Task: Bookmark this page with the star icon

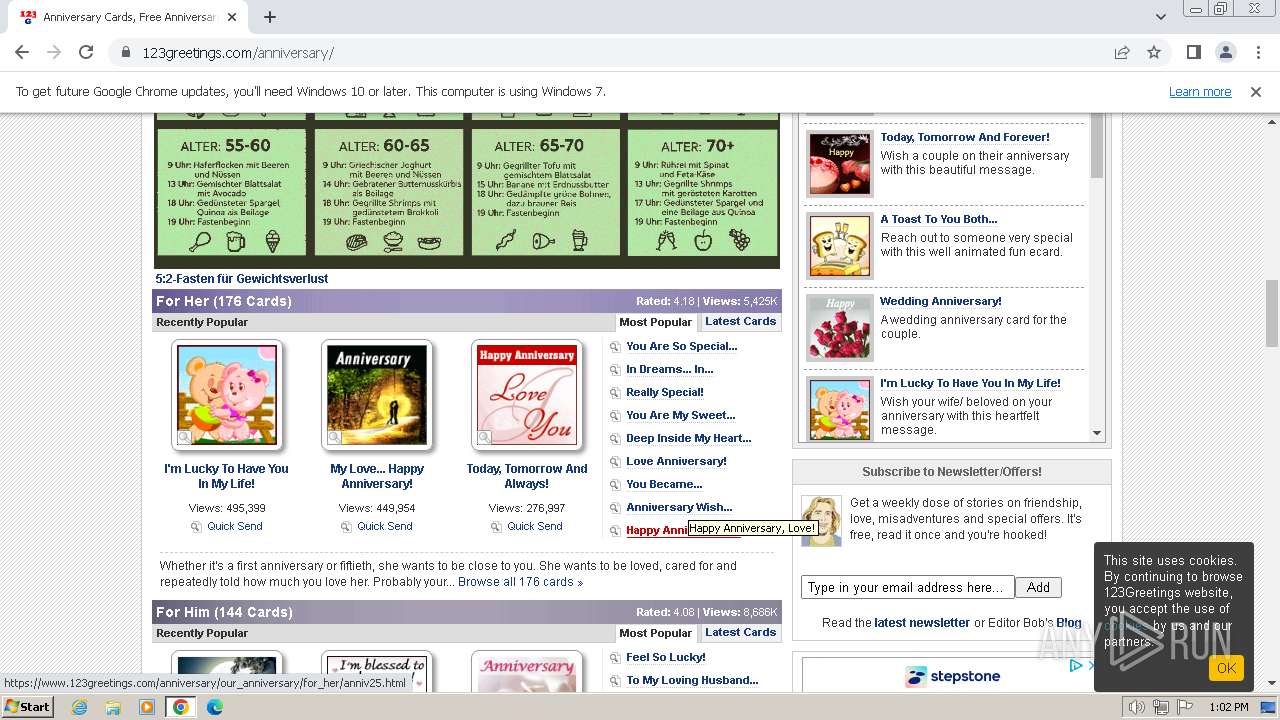Action: (1154, 52)
